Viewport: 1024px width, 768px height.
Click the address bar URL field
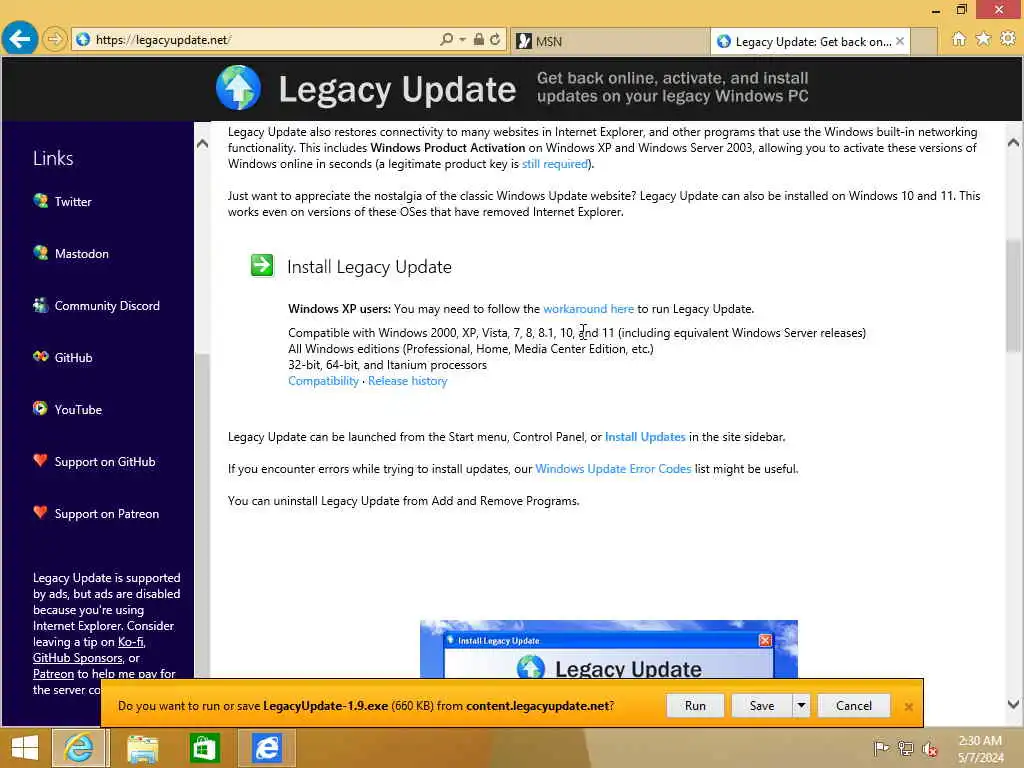(x=255, y=40)
